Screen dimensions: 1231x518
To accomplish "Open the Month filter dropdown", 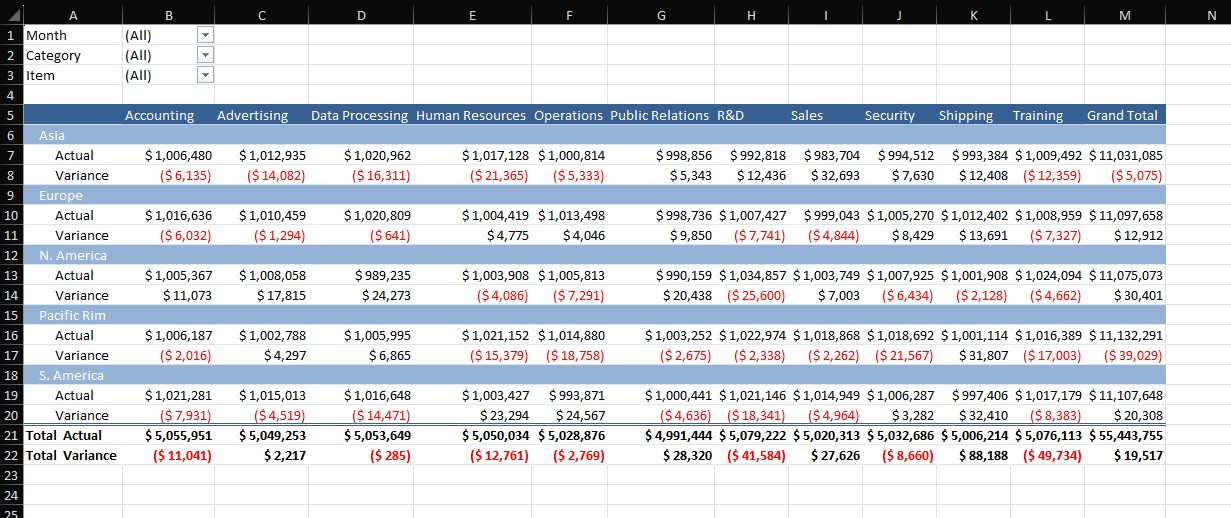I will [x=205, y=35].
